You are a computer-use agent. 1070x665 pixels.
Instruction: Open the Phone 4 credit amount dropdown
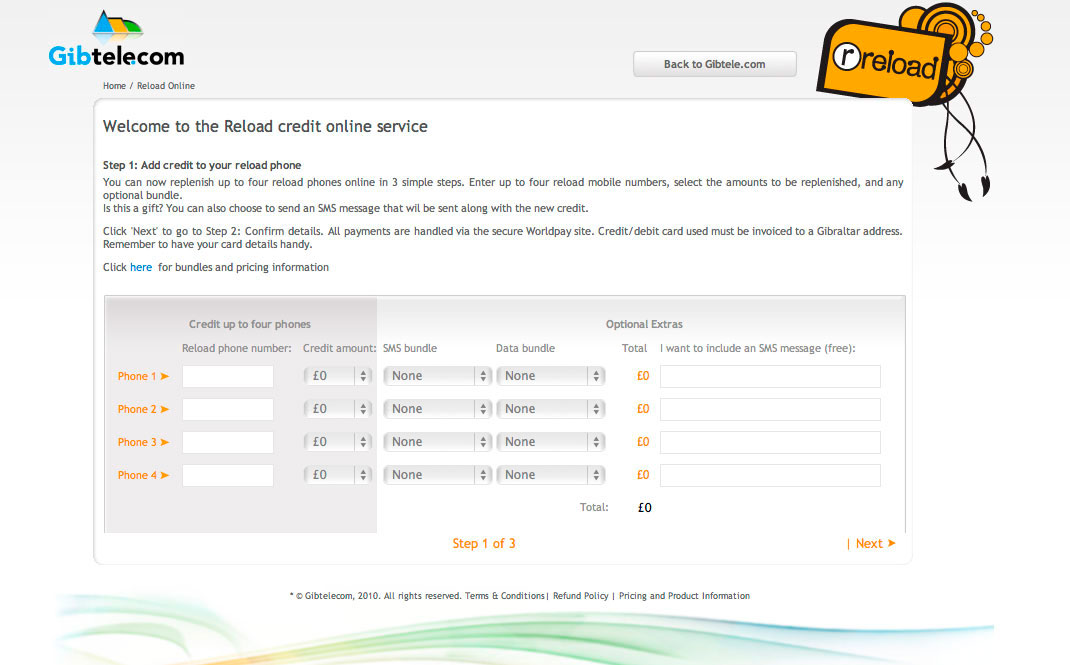[x=337, y=475]
